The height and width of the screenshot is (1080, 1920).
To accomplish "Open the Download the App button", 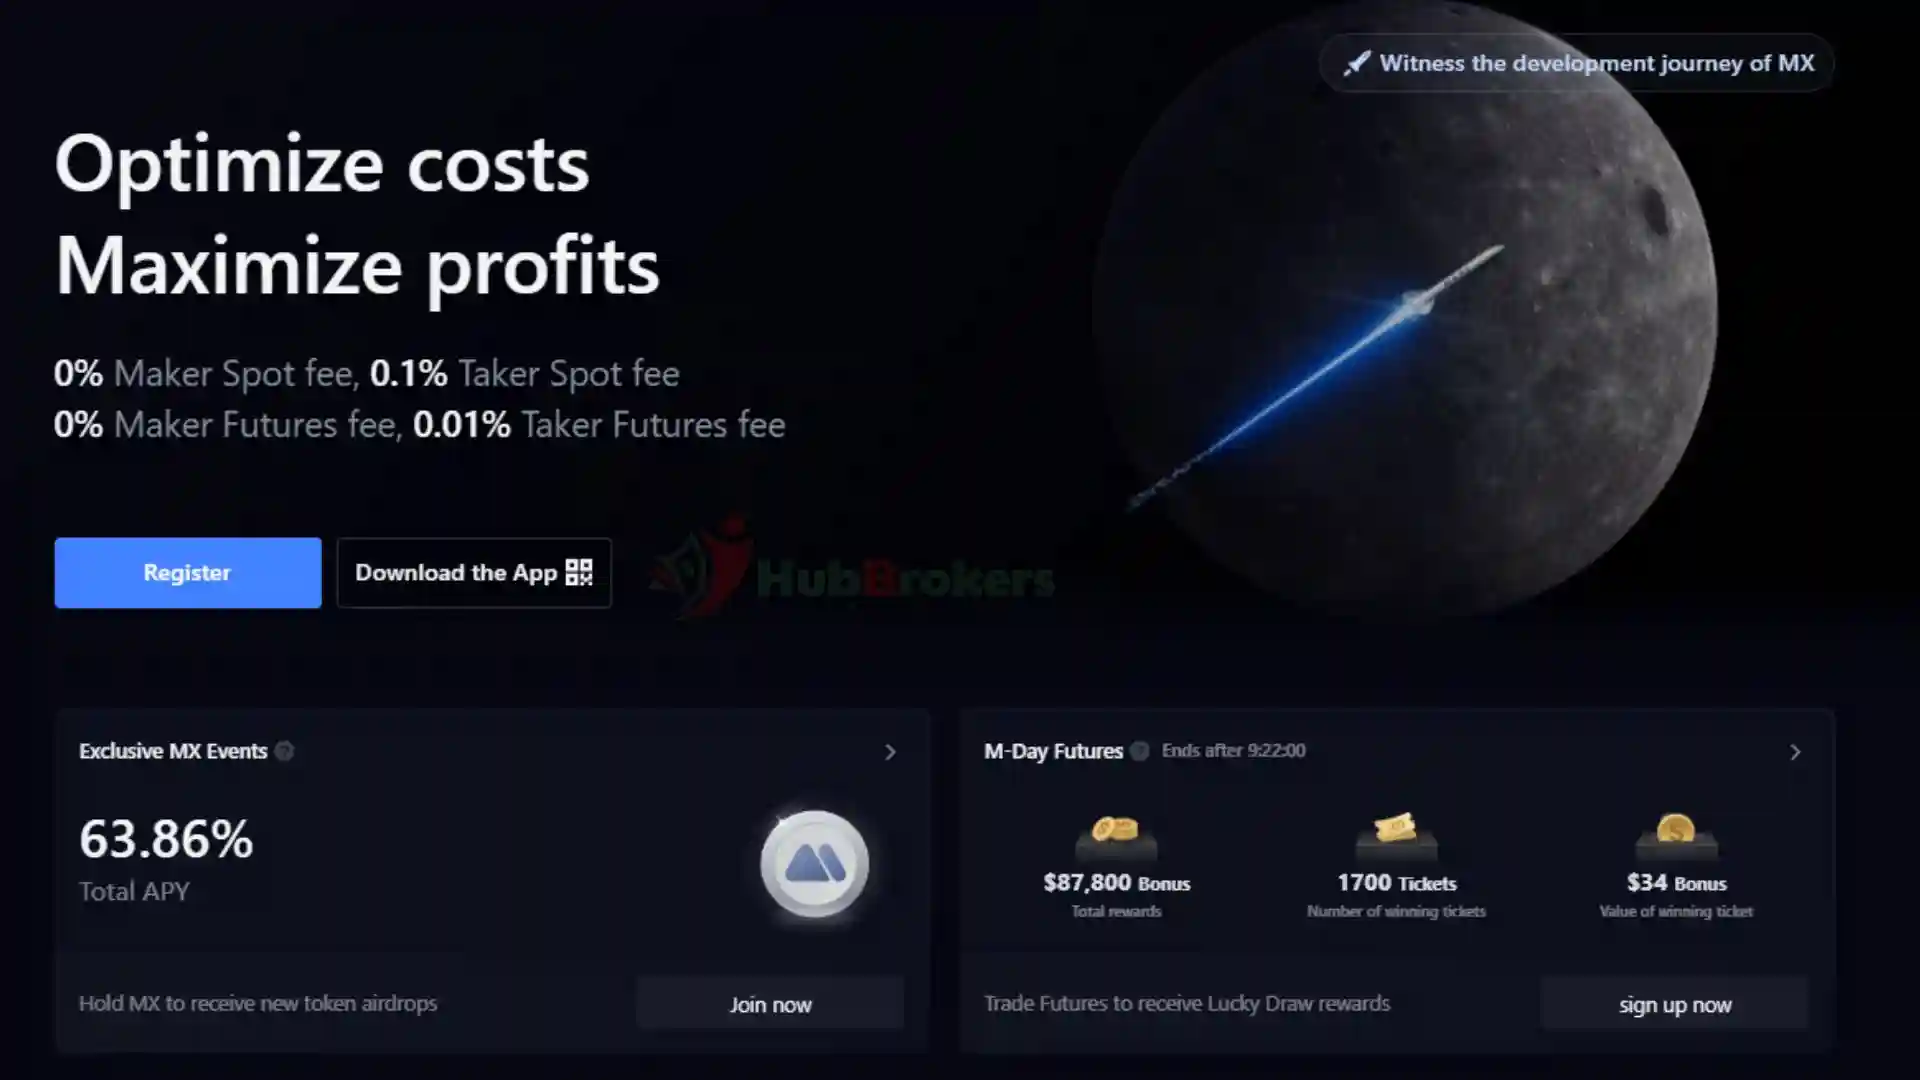I will pyautogui.click(x=474, y=573).
